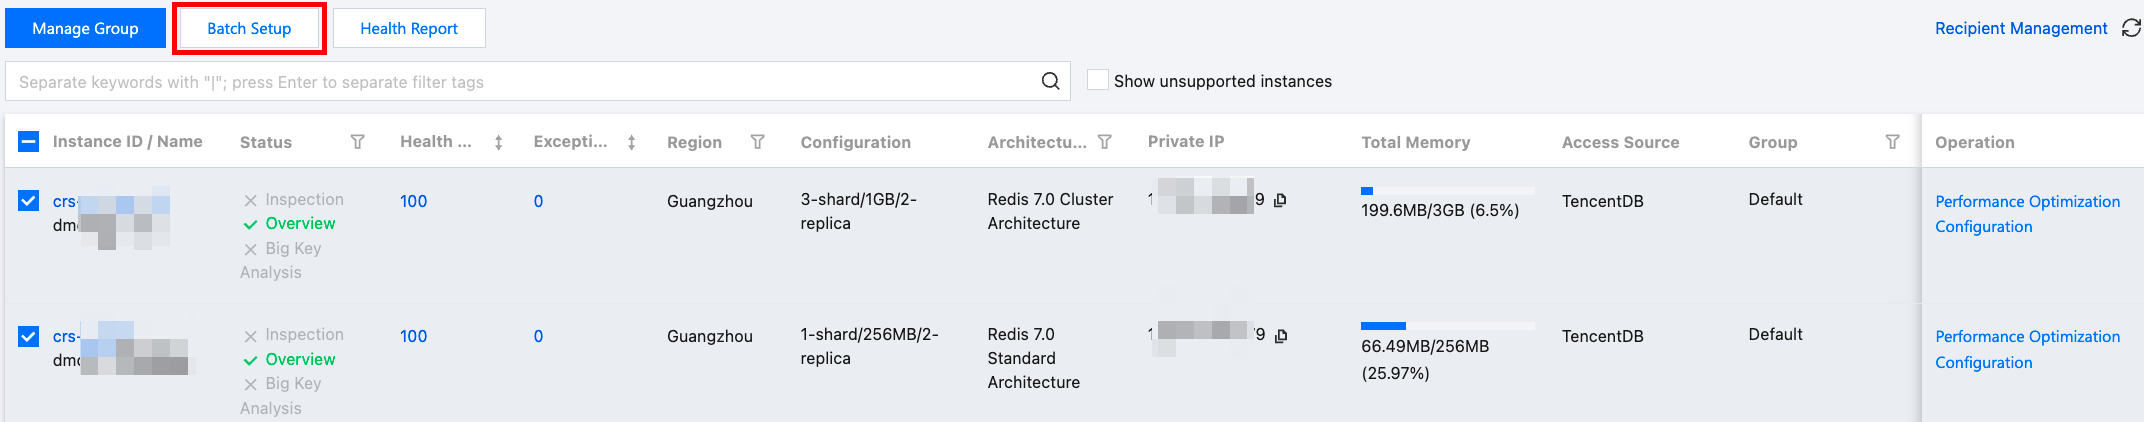Image resolution: width=2144 pixels, height=422 pixels.
Task: Open the Region column filter
Action: click(758, 142)
